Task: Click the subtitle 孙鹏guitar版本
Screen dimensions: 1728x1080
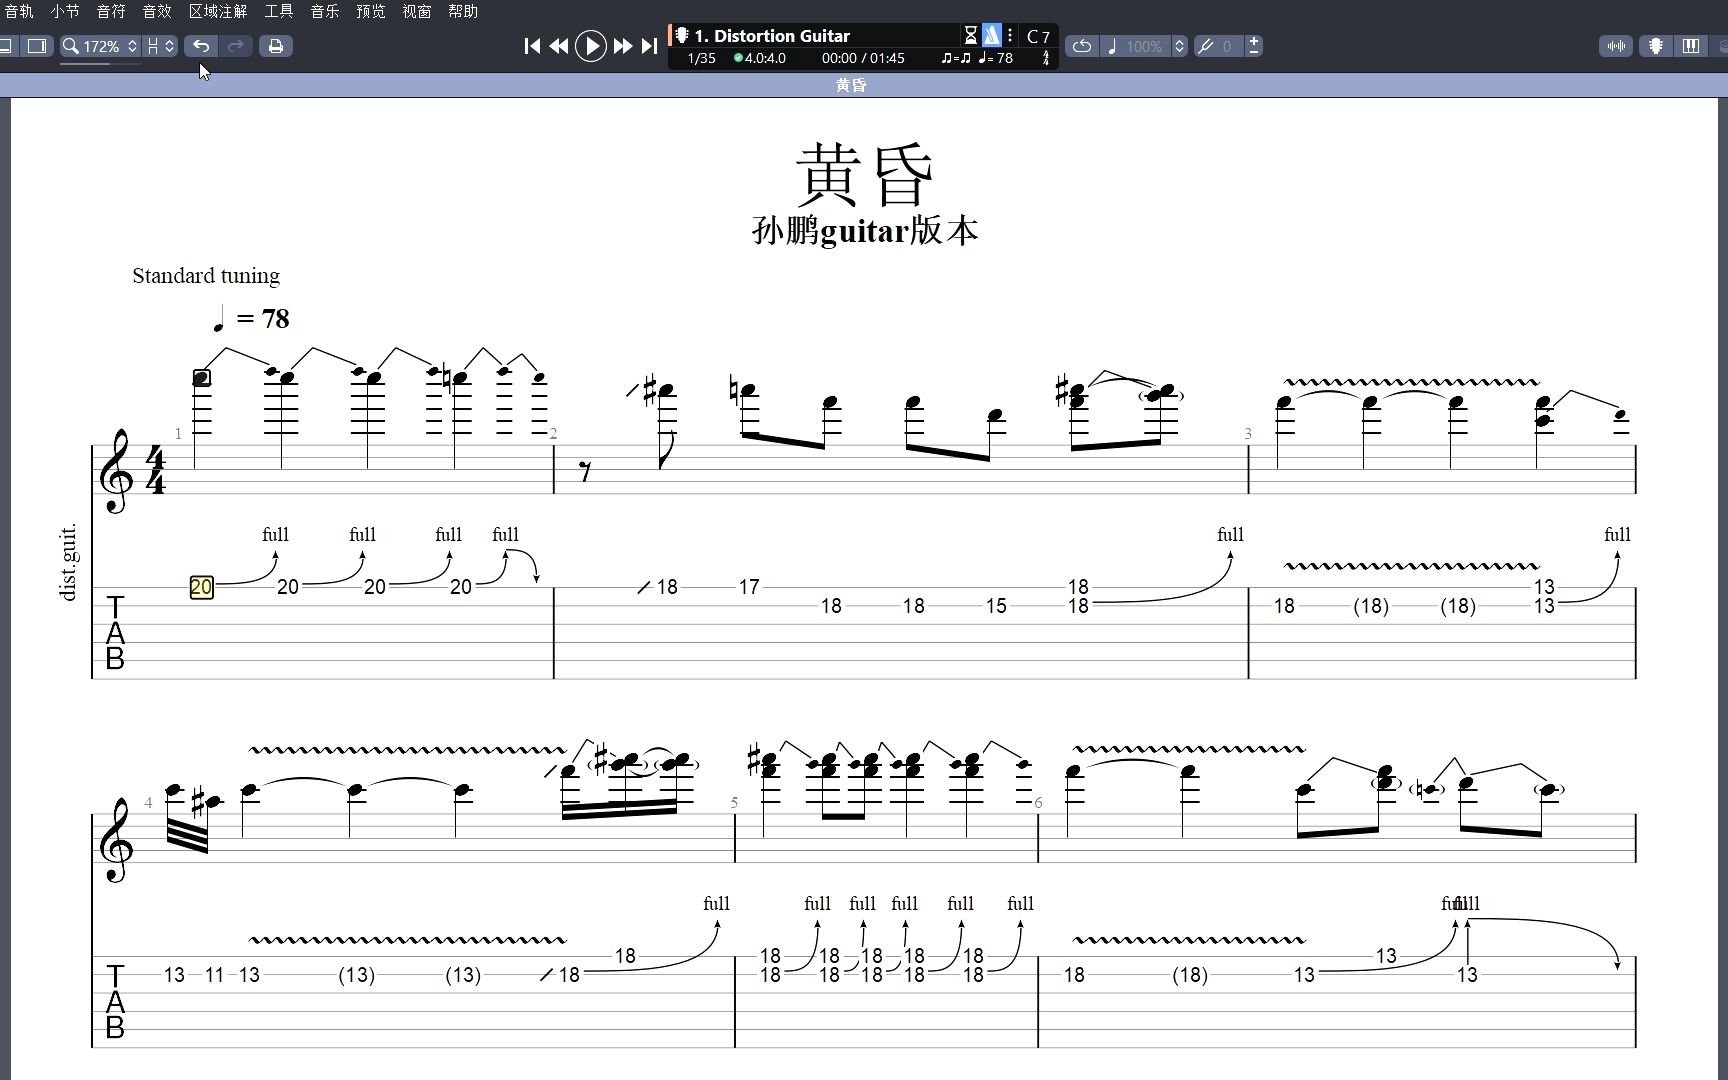Action: pos(865,231)
